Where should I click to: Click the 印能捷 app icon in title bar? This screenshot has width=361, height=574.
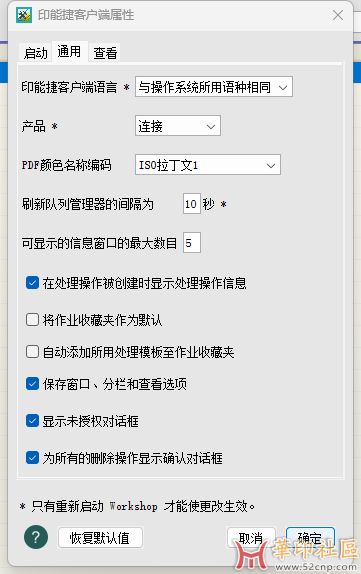coord(24,15)
